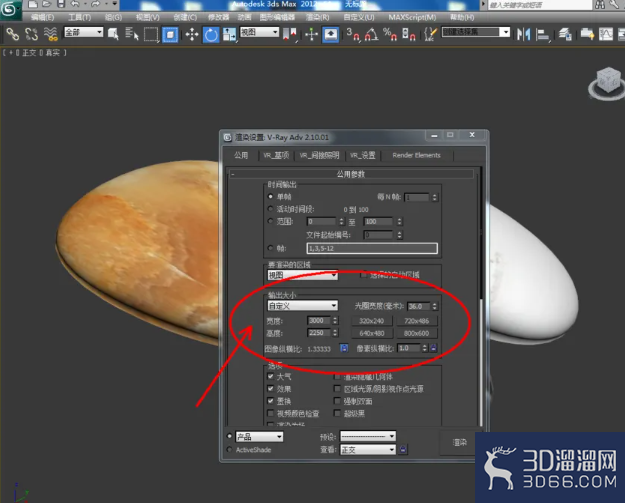Open the 3ds Max application menu logo
Screen dimensions: 625x503
pyautogui.click(x=9, y=9)
